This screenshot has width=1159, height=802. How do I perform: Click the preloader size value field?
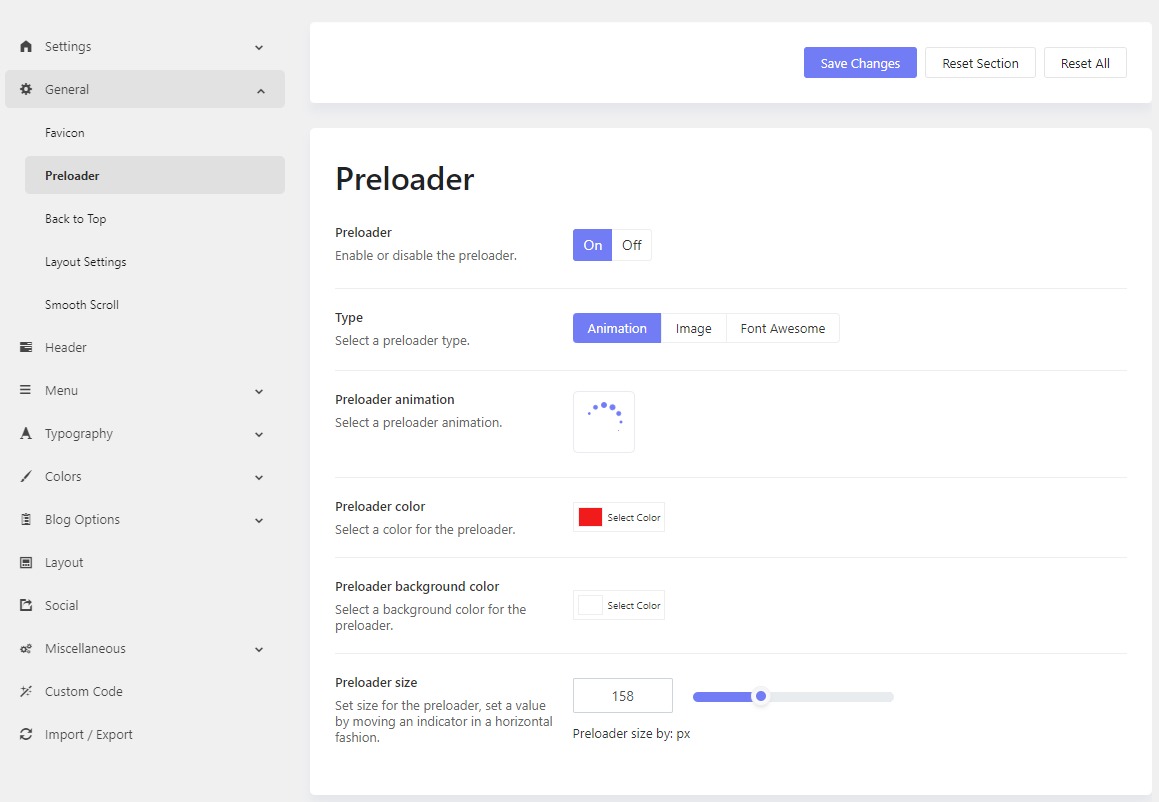pyautogui.click(x=623, y=696)
